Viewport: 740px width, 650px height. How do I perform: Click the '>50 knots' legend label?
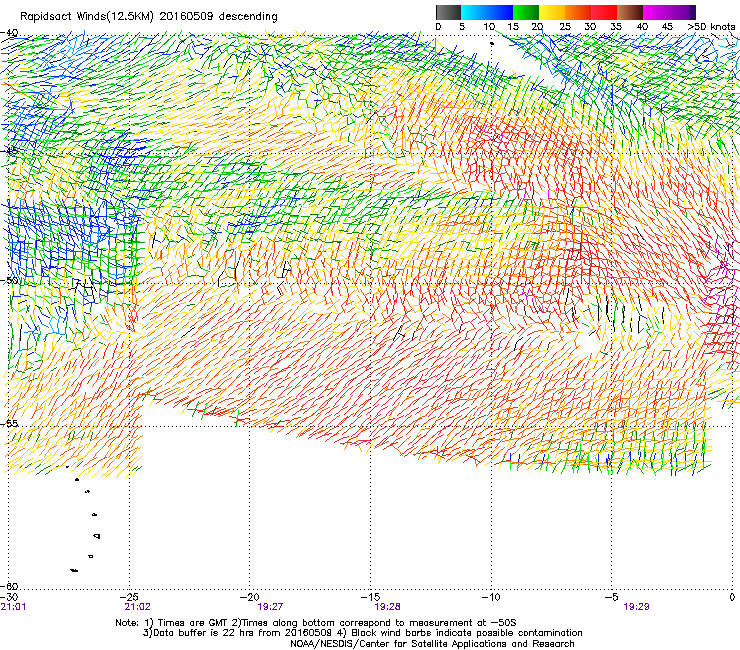[x=712, y=27]
